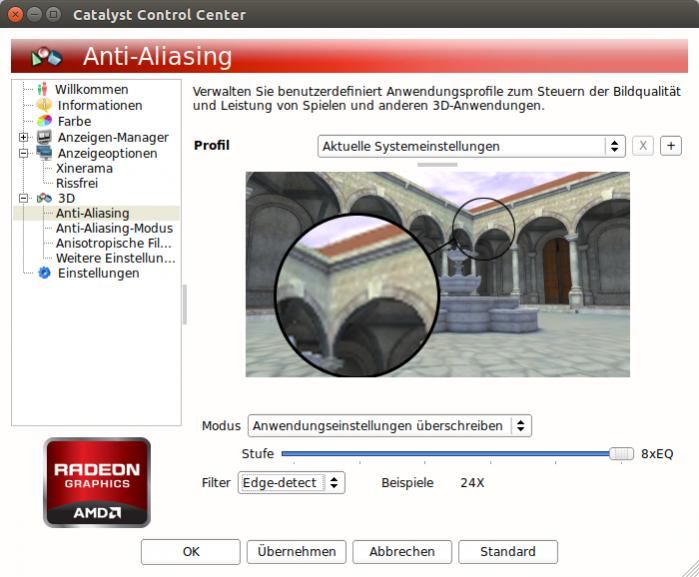Click the Abbrechen button
The image size is (699, 577).
click(402, 552)
